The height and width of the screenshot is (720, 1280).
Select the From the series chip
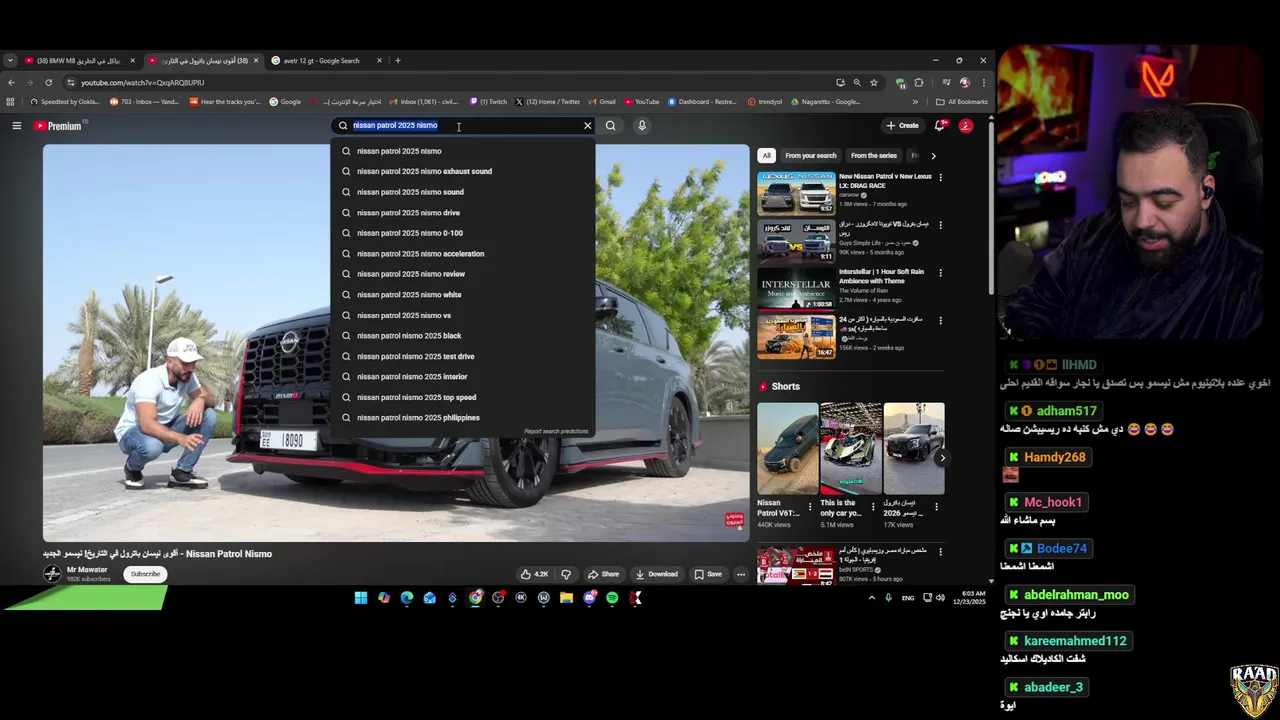click(x=873, y=156)
